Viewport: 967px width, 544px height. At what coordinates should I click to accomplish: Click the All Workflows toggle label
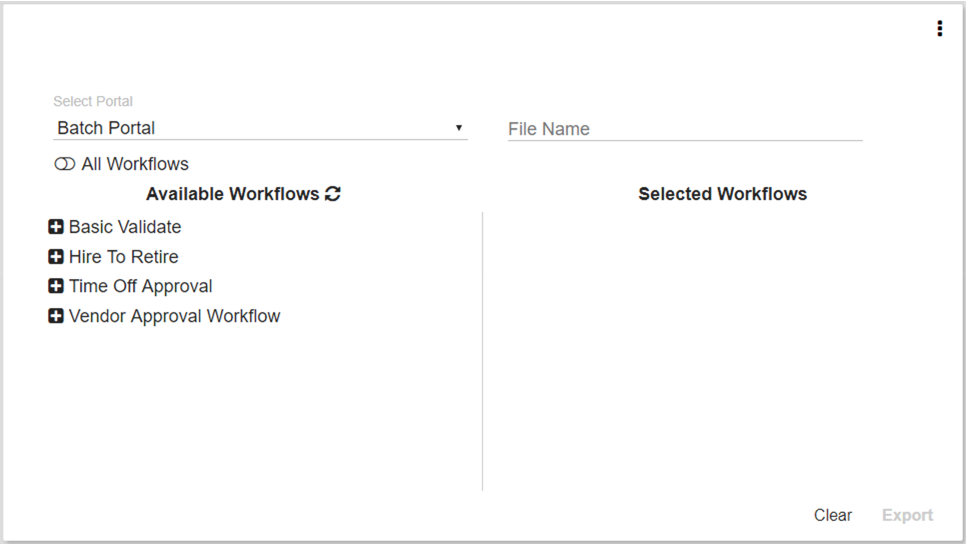click(135, 164)
